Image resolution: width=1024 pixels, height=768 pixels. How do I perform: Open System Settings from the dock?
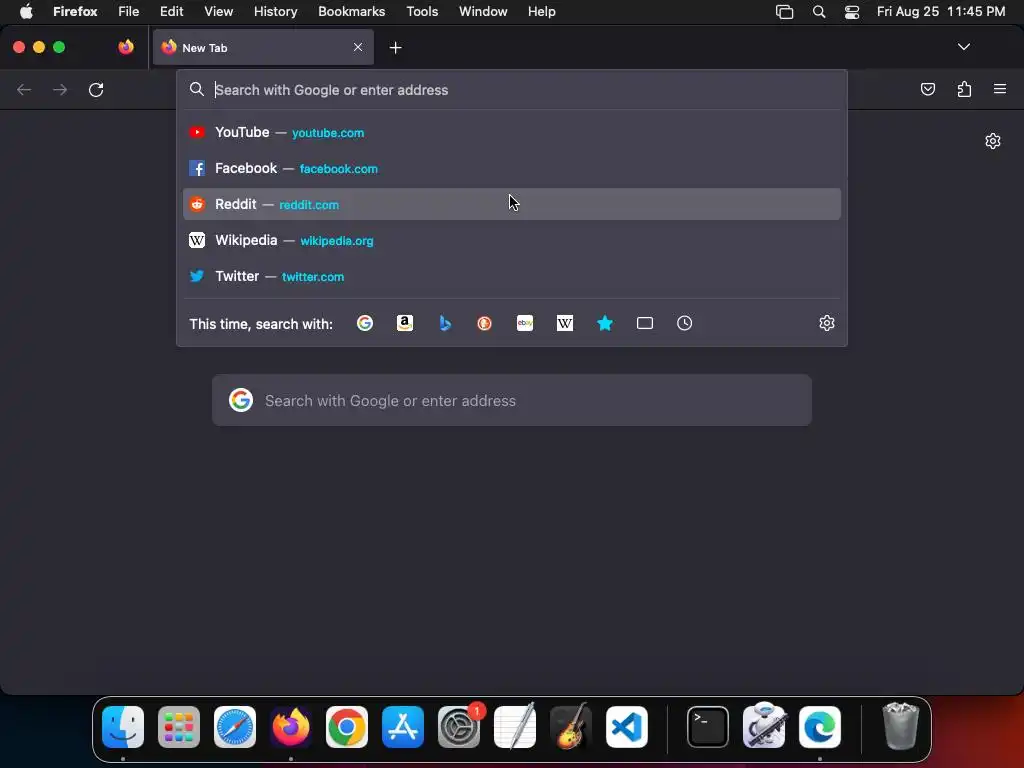click(x=459, y=727)
